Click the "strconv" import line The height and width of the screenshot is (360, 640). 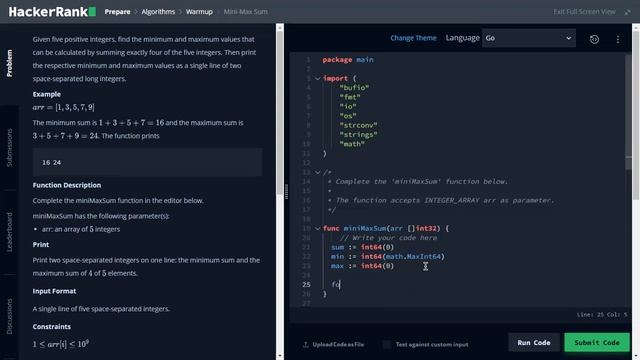[358, 125]
